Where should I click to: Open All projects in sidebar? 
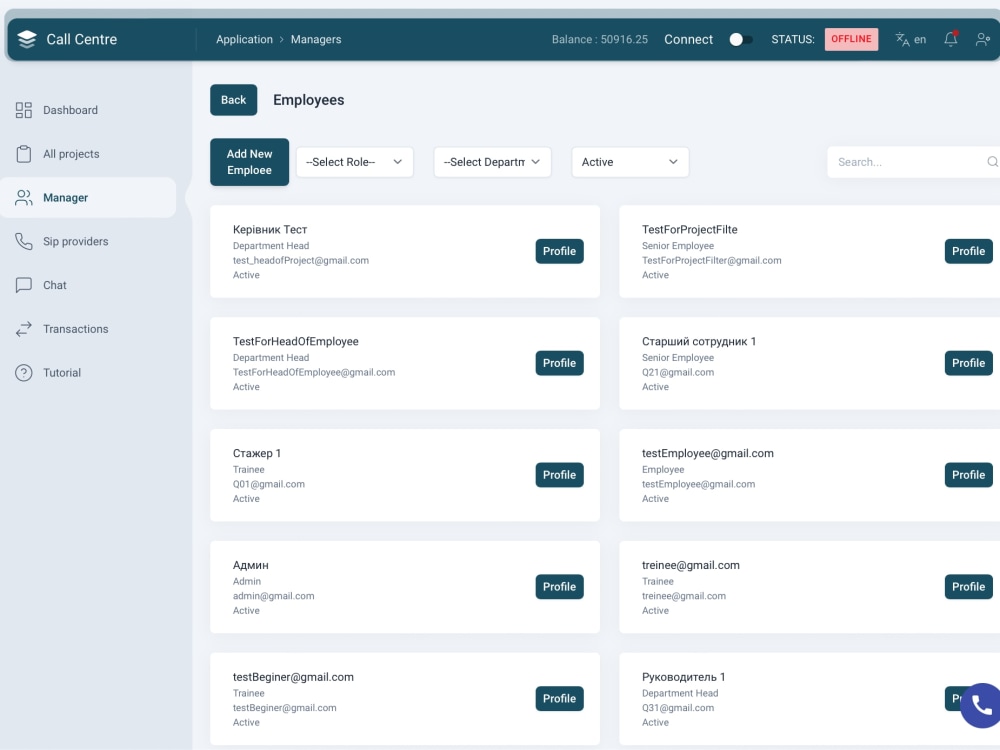click(71, 154)
